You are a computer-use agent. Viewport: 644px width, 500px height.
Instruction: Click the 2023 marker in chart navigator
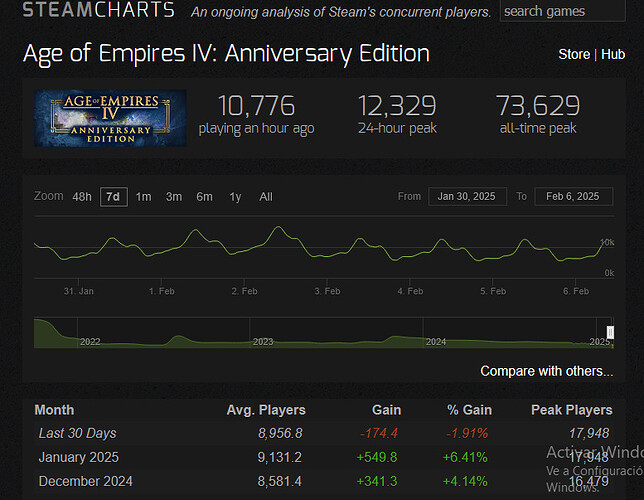click(263, 342)
